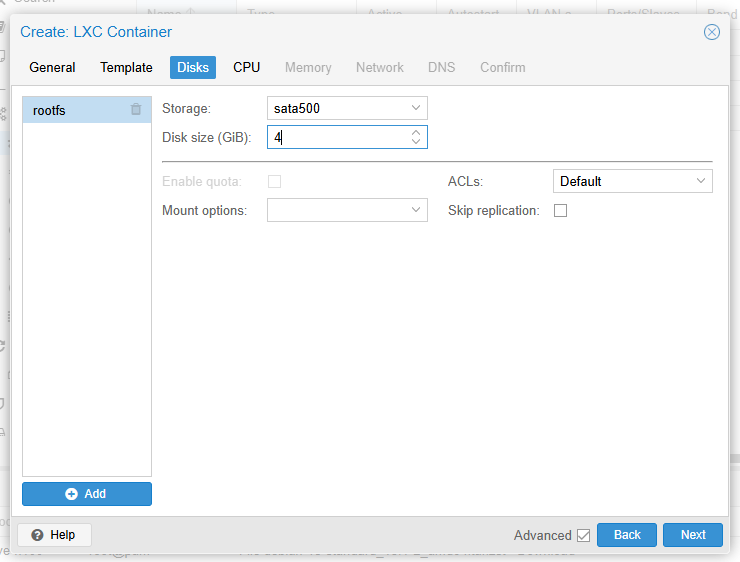Screen dimensions: 740x562
Task: Delete rootfs using the trash icon
Action: (x=136, y=110)
